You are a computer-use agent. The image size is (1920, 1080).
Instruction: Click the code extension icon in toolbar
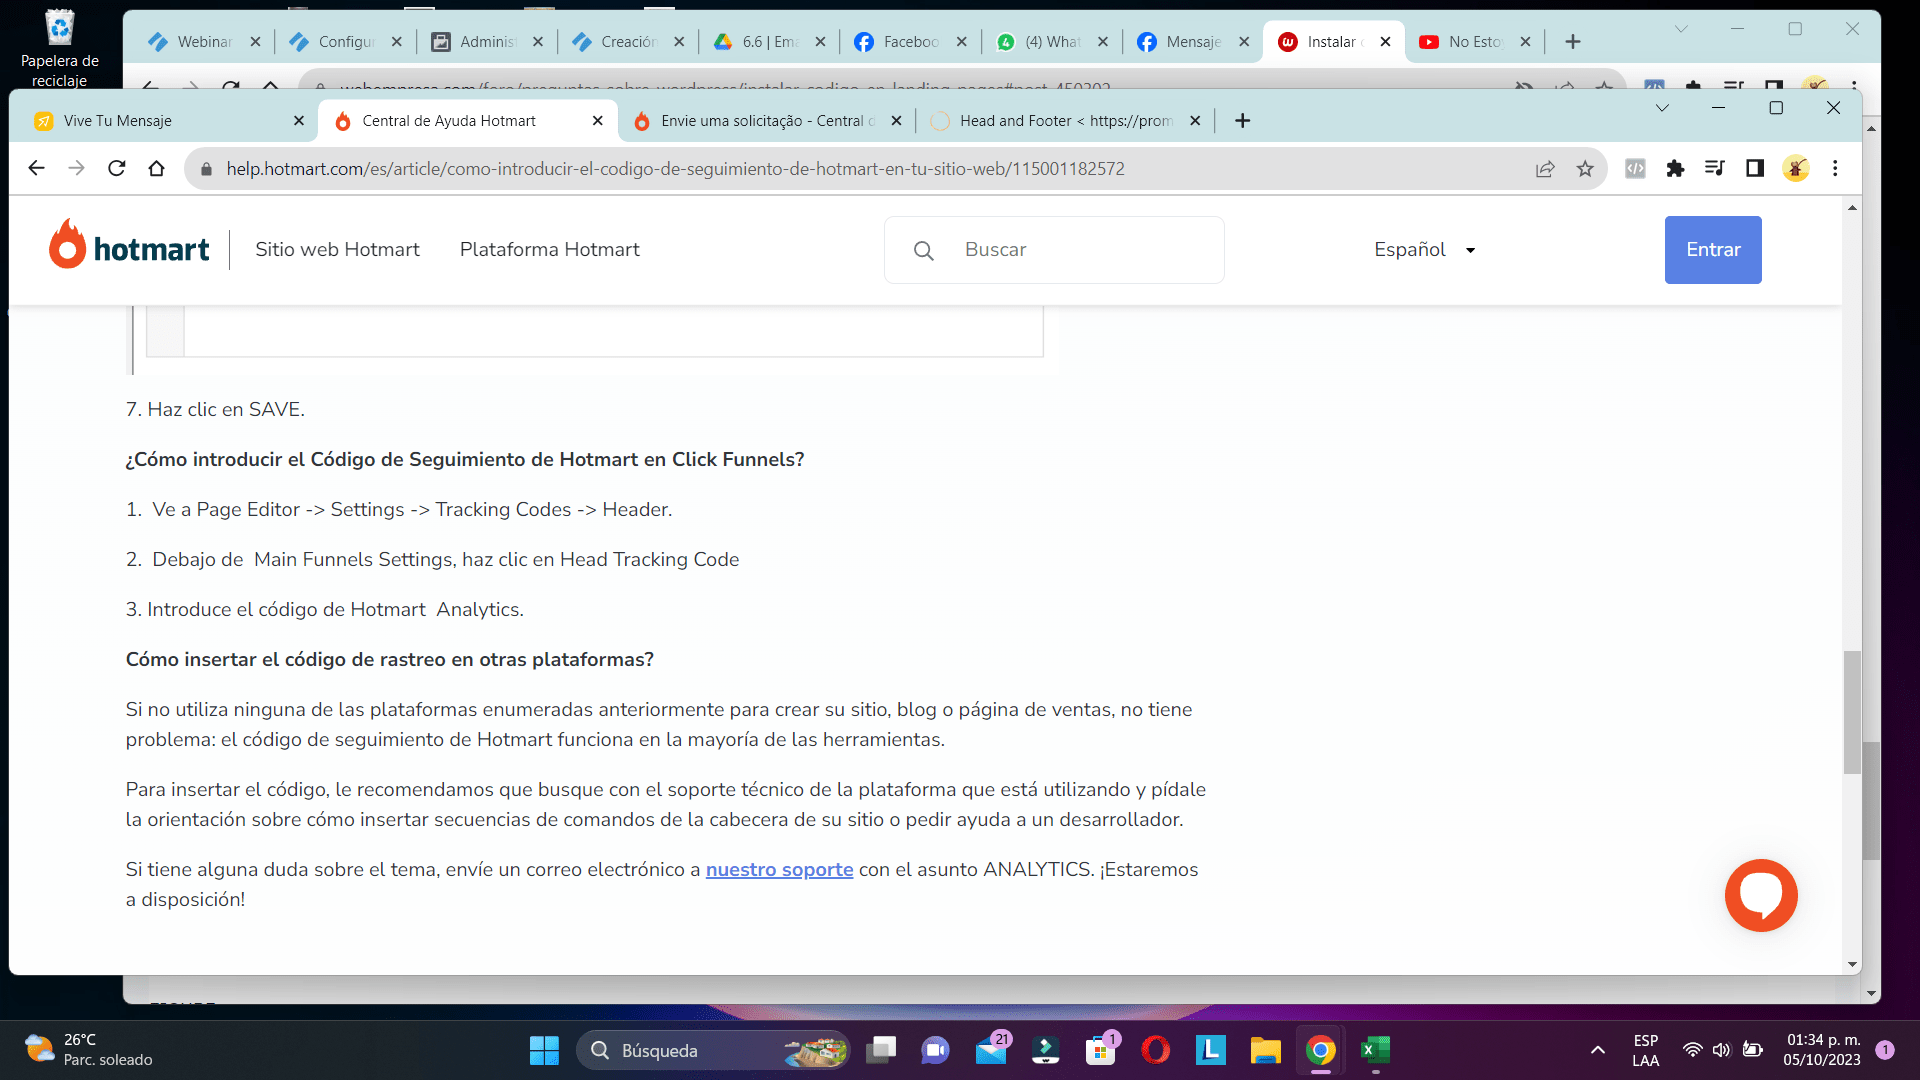coord(1635,168)
